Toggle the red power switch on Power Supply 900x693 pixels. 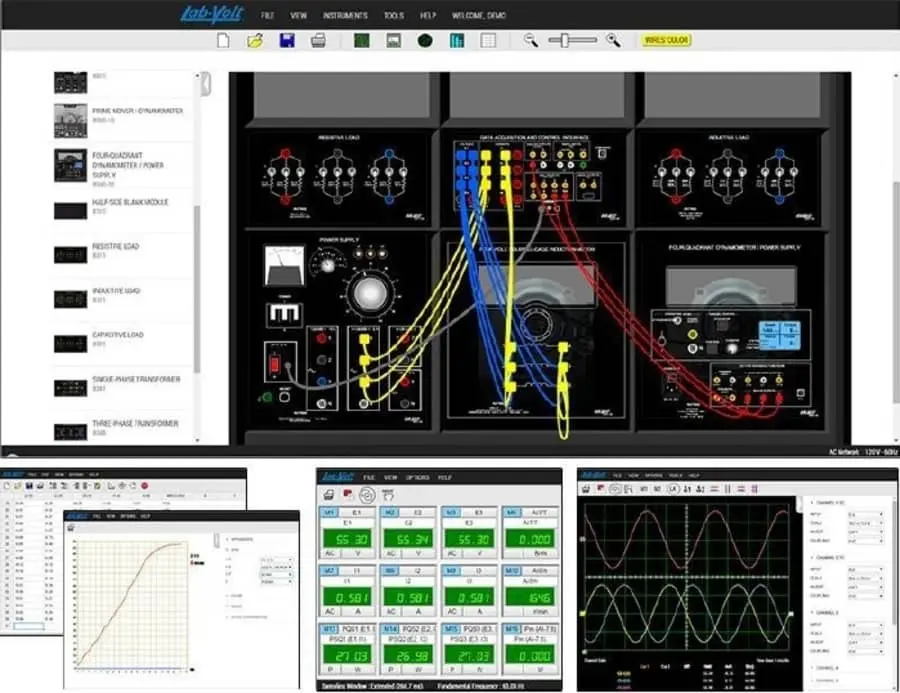click(x=275, y=364)
